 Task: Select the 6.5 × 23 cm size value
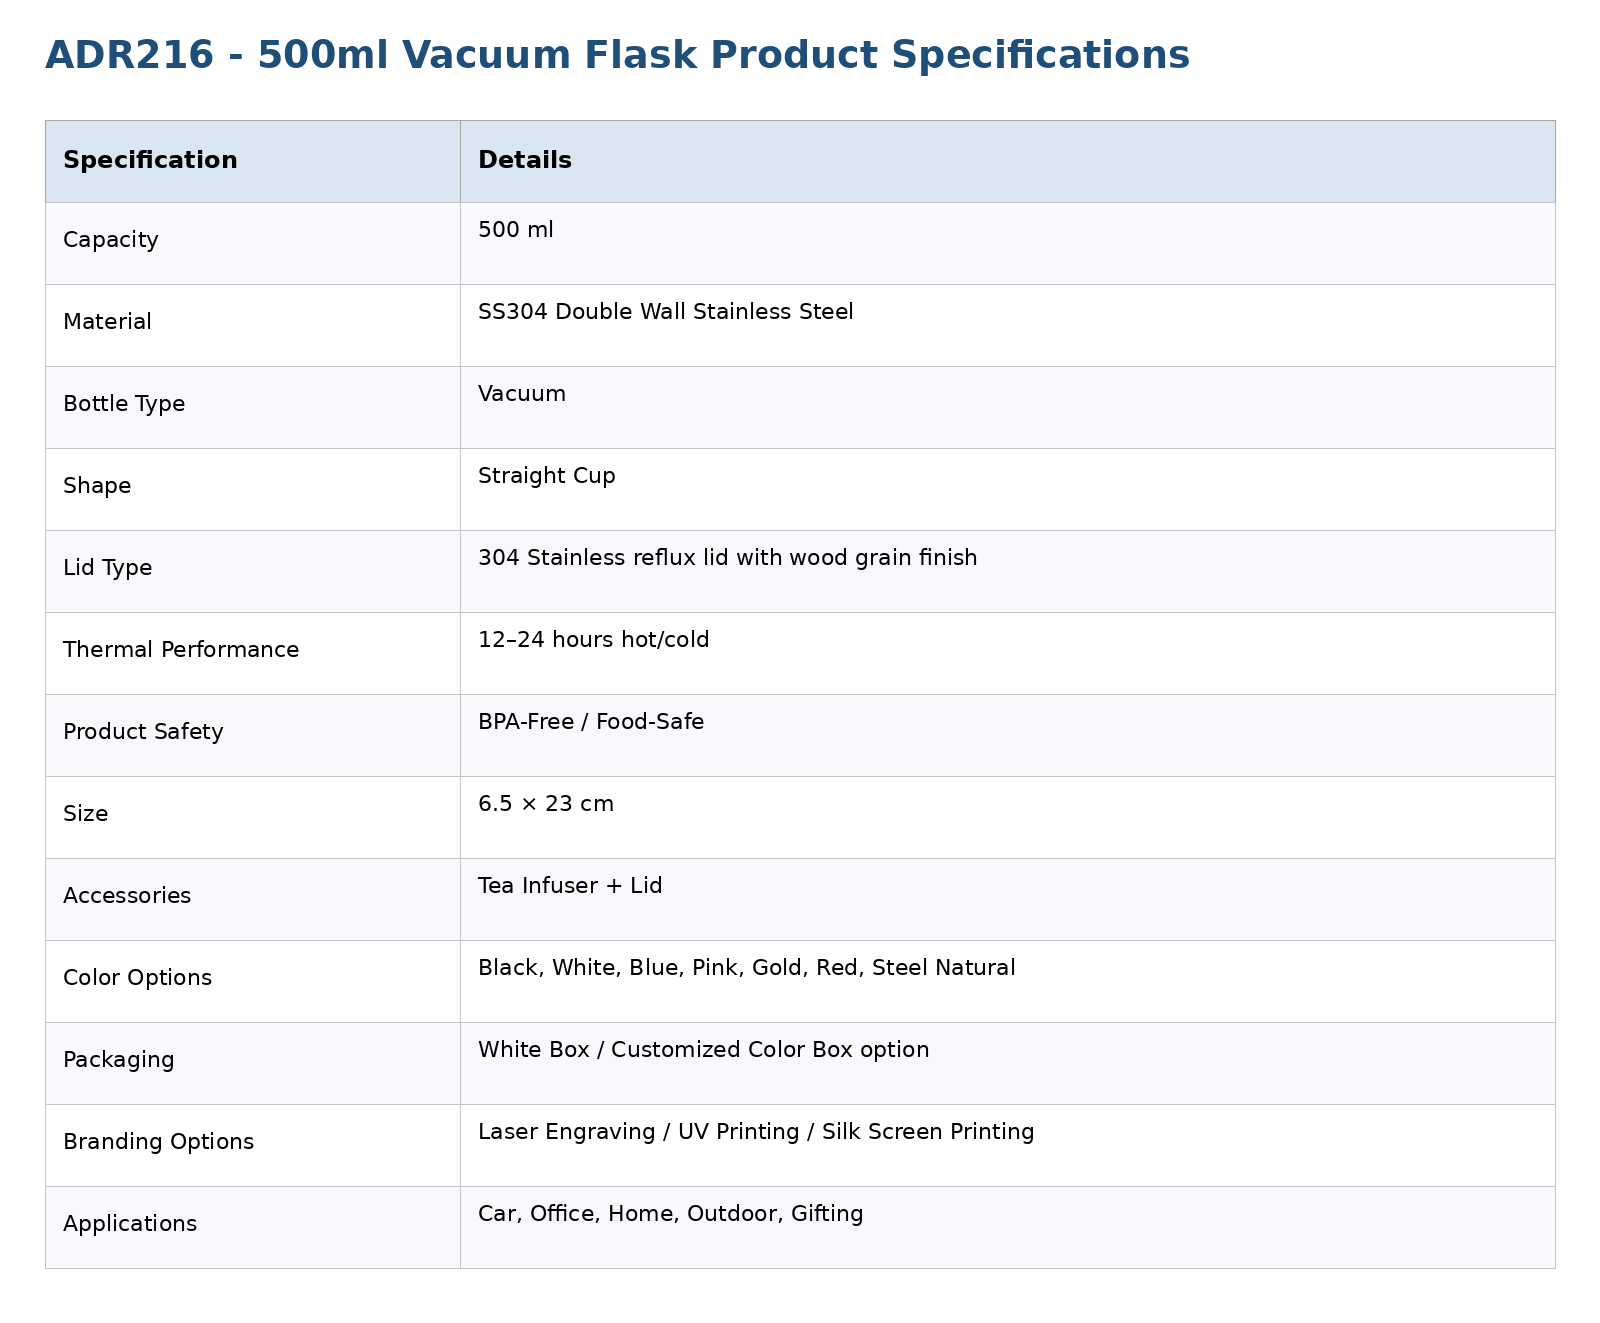click(x=546, y=804)
